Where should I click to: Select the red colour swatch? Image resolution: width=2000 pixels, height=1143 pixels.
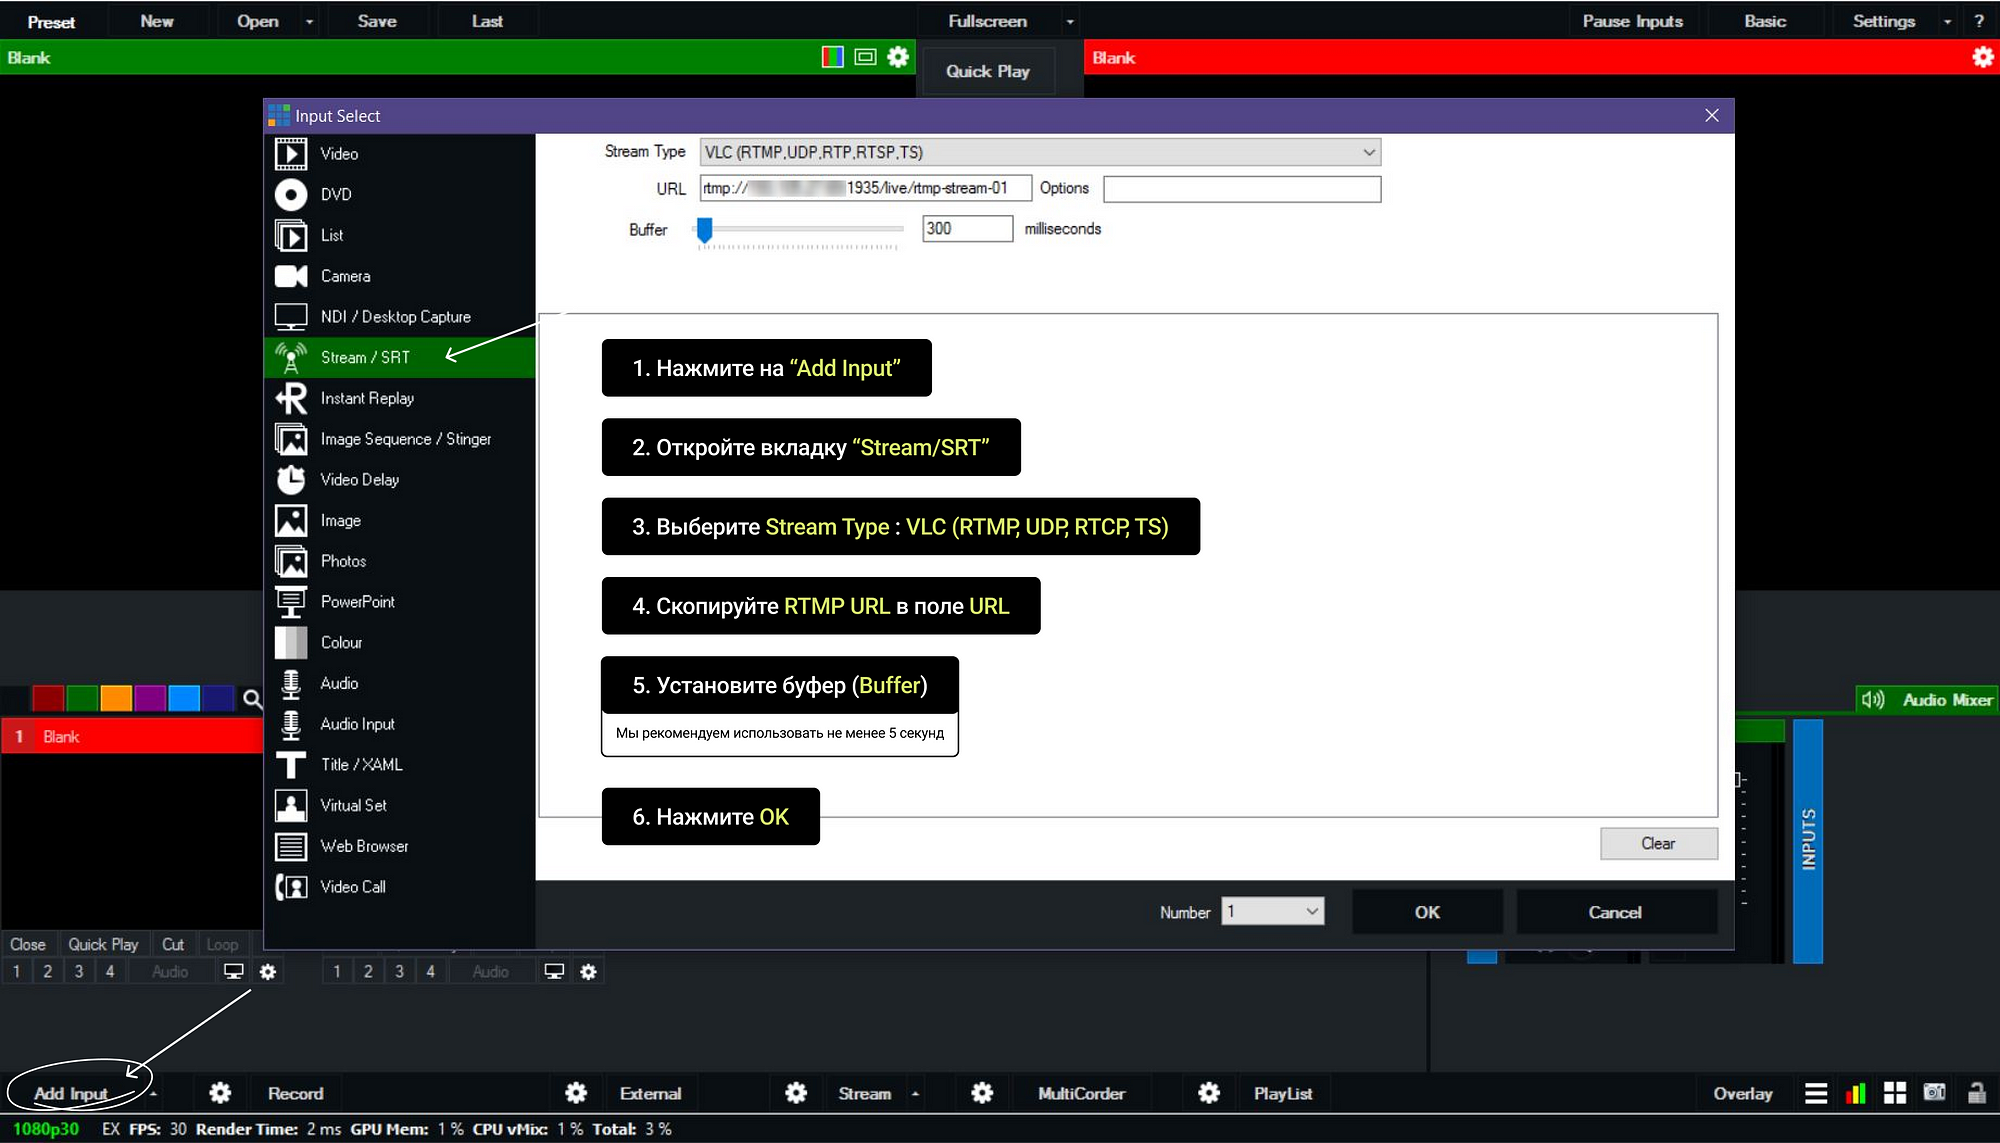(x=48, y=698)
